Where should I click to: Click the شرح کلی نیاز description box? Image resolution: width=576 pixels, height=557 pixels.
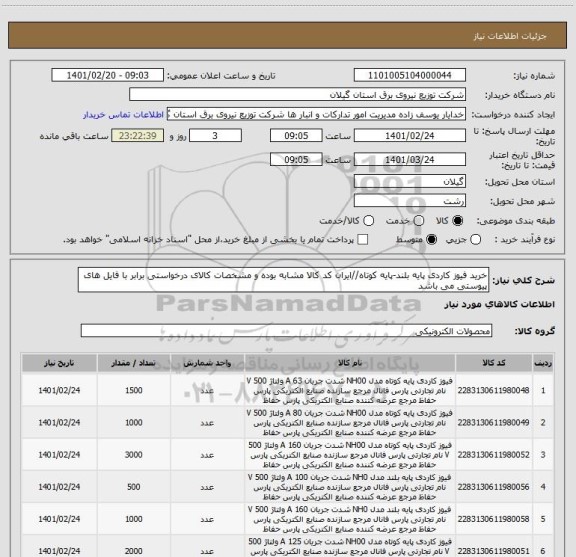pos(283,280)
